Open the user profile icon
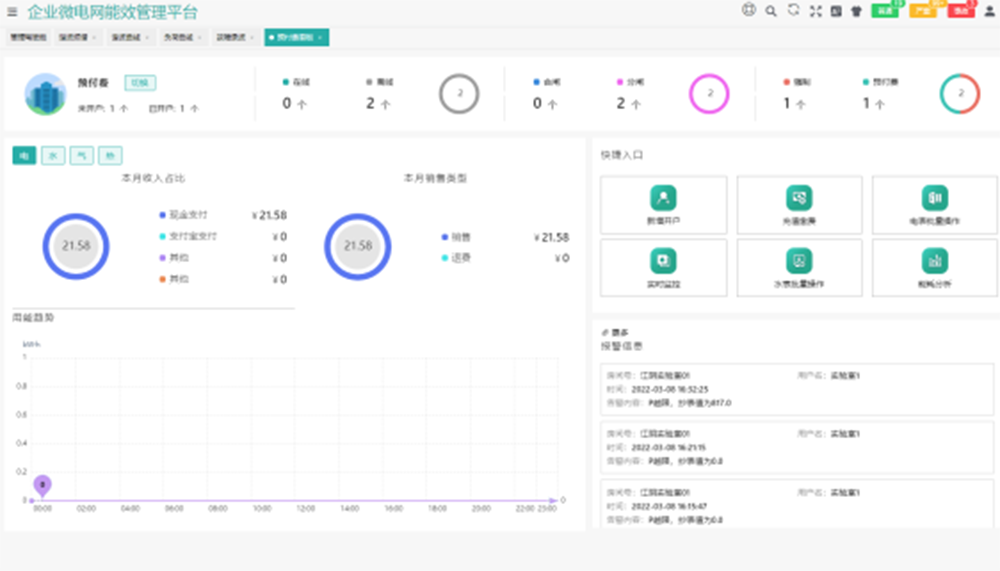This screenshot has height=571, width=1000. 989,12
